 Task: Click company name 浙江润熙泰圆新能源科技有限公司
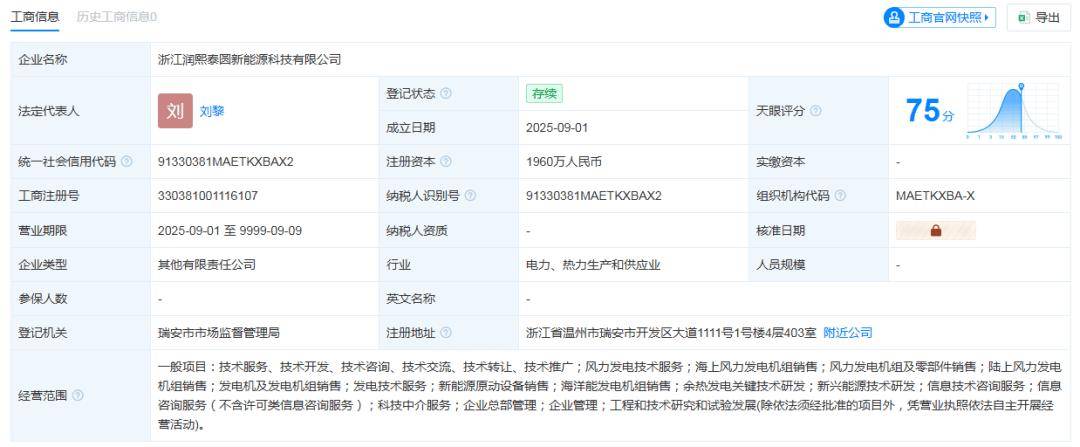click(250, 60)
